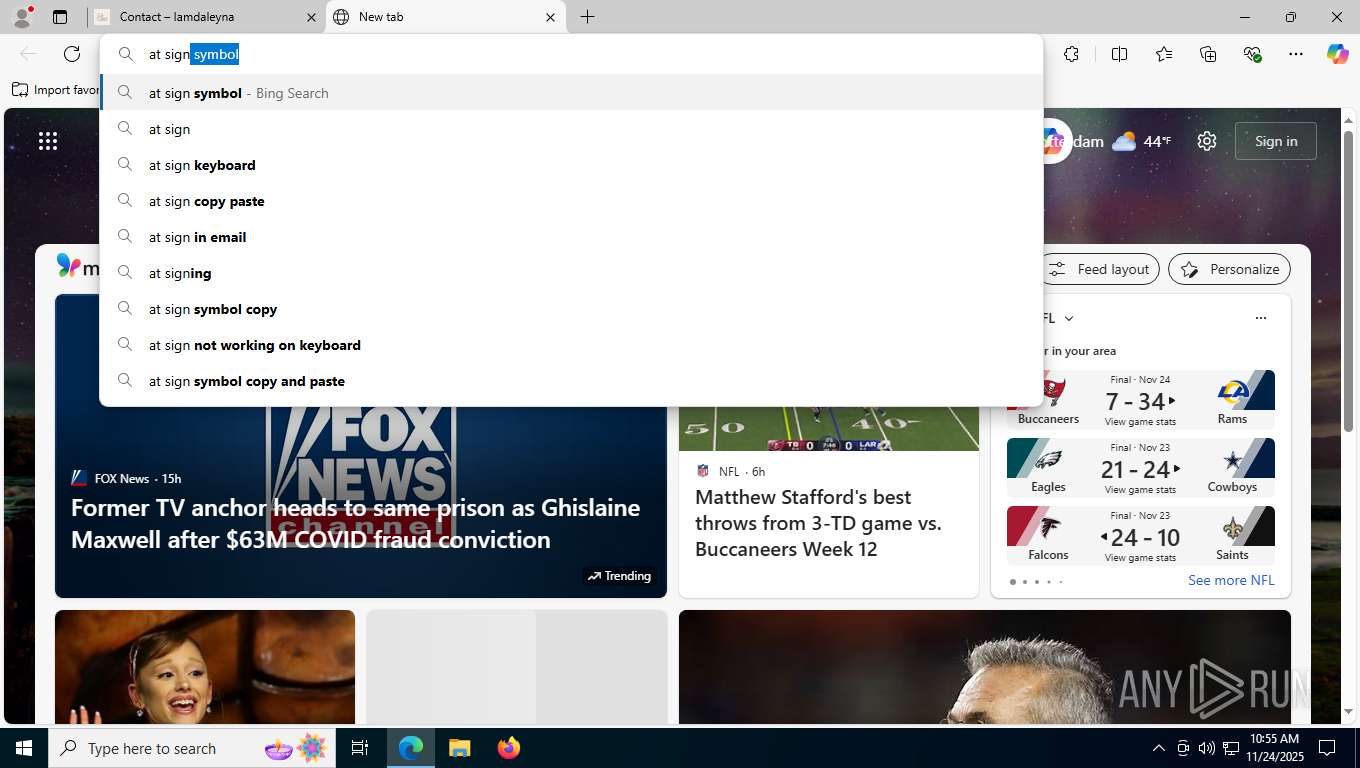This screenshot has height=768, width=1360.
Task: Select the first NFL carousel page dot
Action: [1012, 582]
